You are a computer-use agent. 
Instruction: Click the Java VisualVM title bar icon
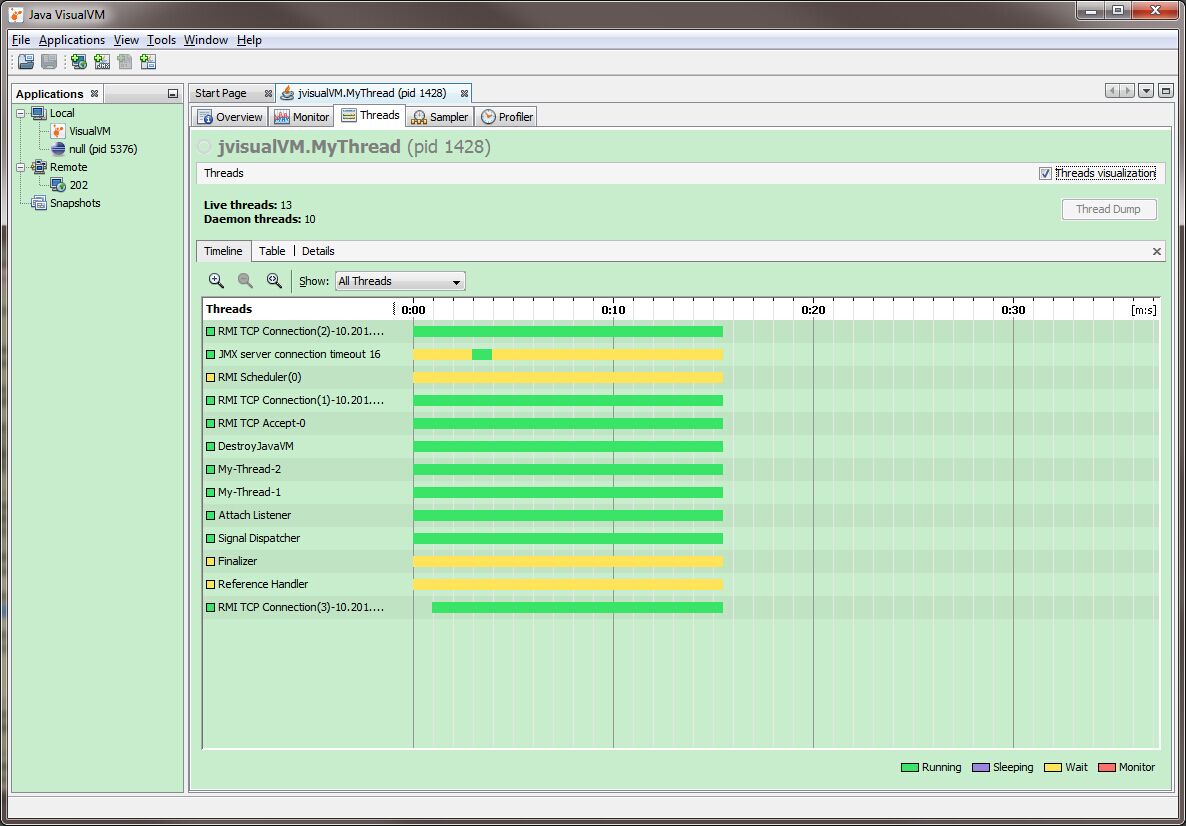pyautogui.click(x=16, y=14)
